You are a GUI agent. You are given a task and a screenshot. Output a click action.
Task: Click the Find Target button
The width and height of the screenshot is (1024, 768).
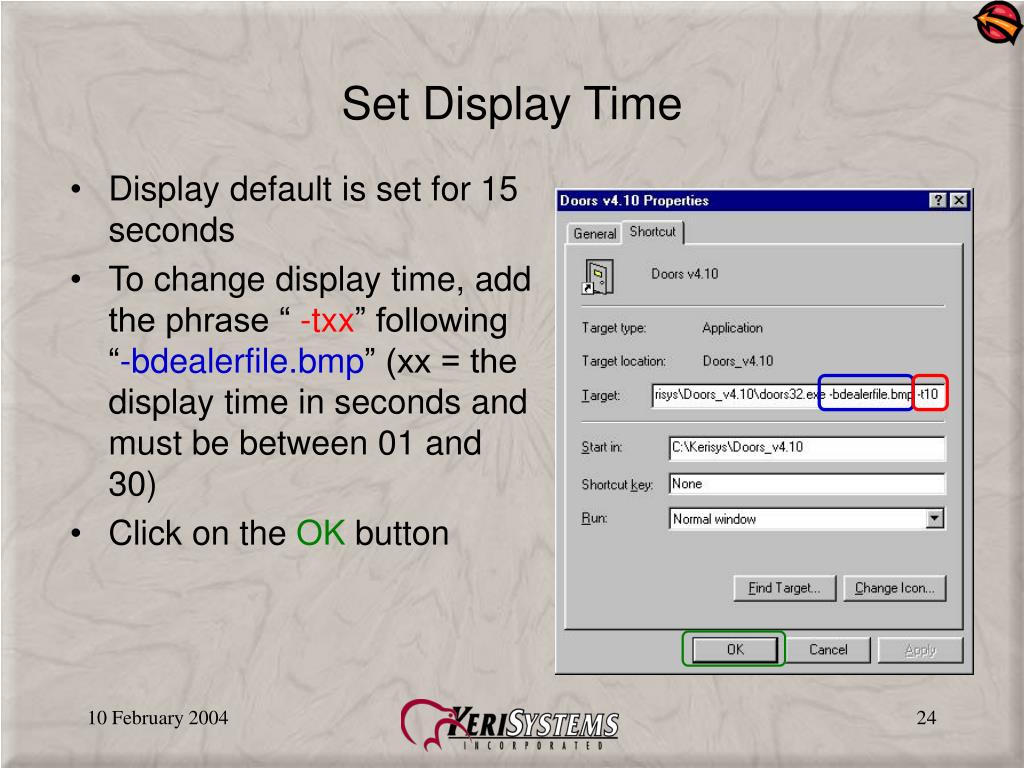tap(784, 588)
